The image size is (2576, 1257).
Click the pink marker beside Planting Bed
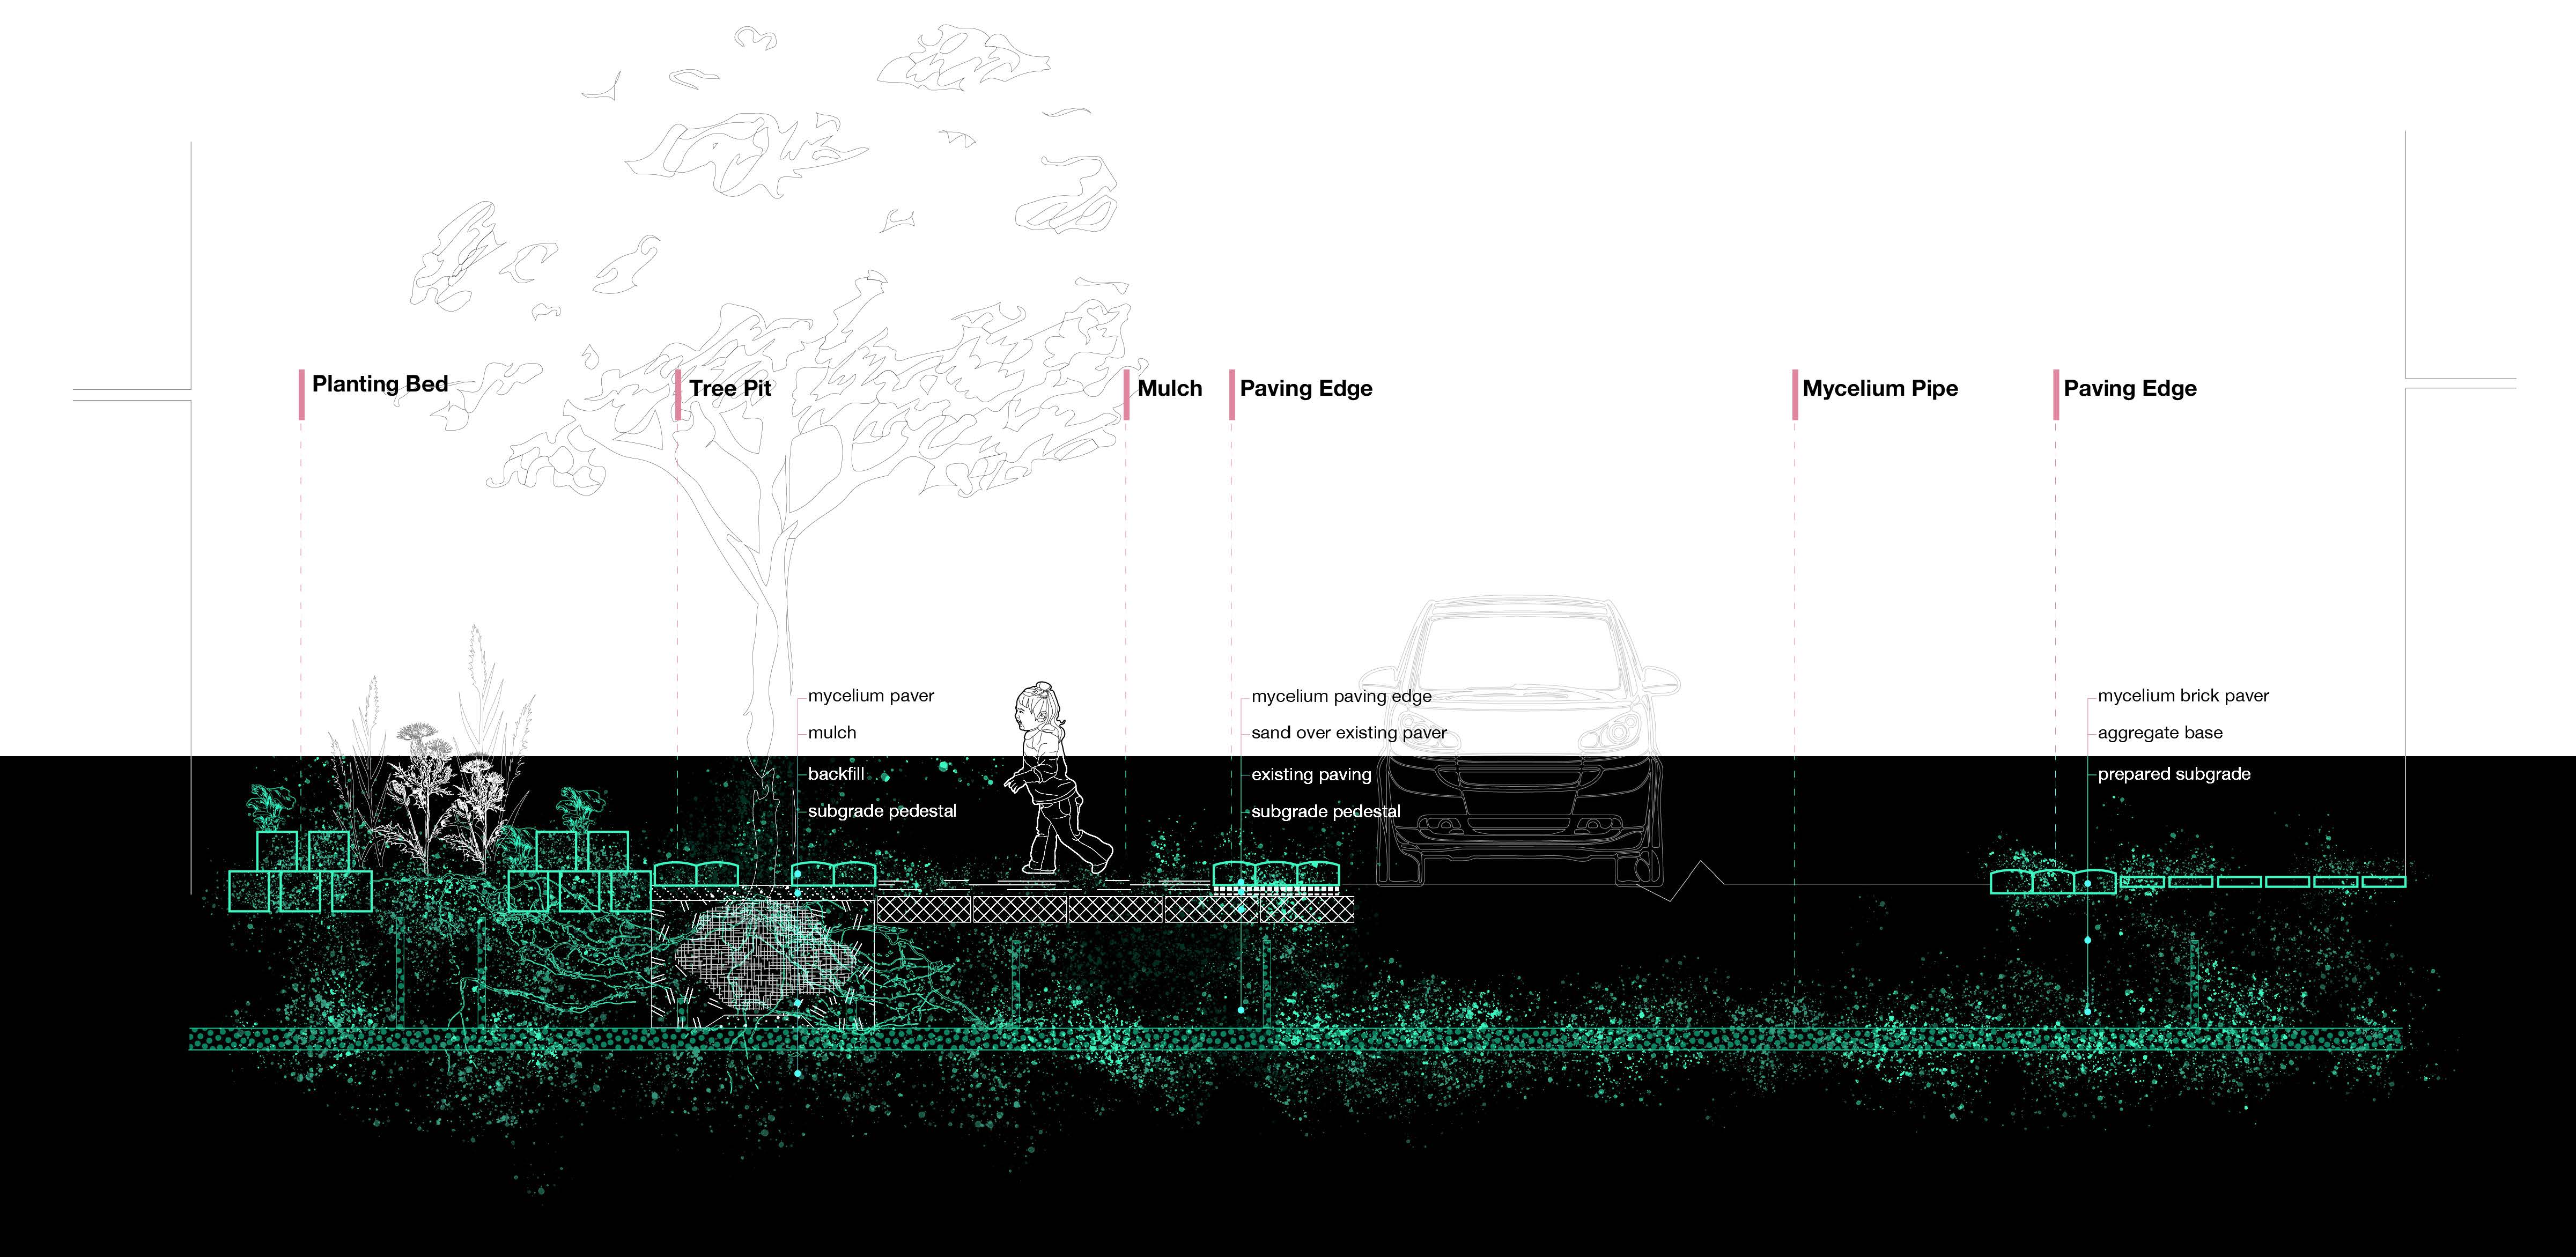301,394
